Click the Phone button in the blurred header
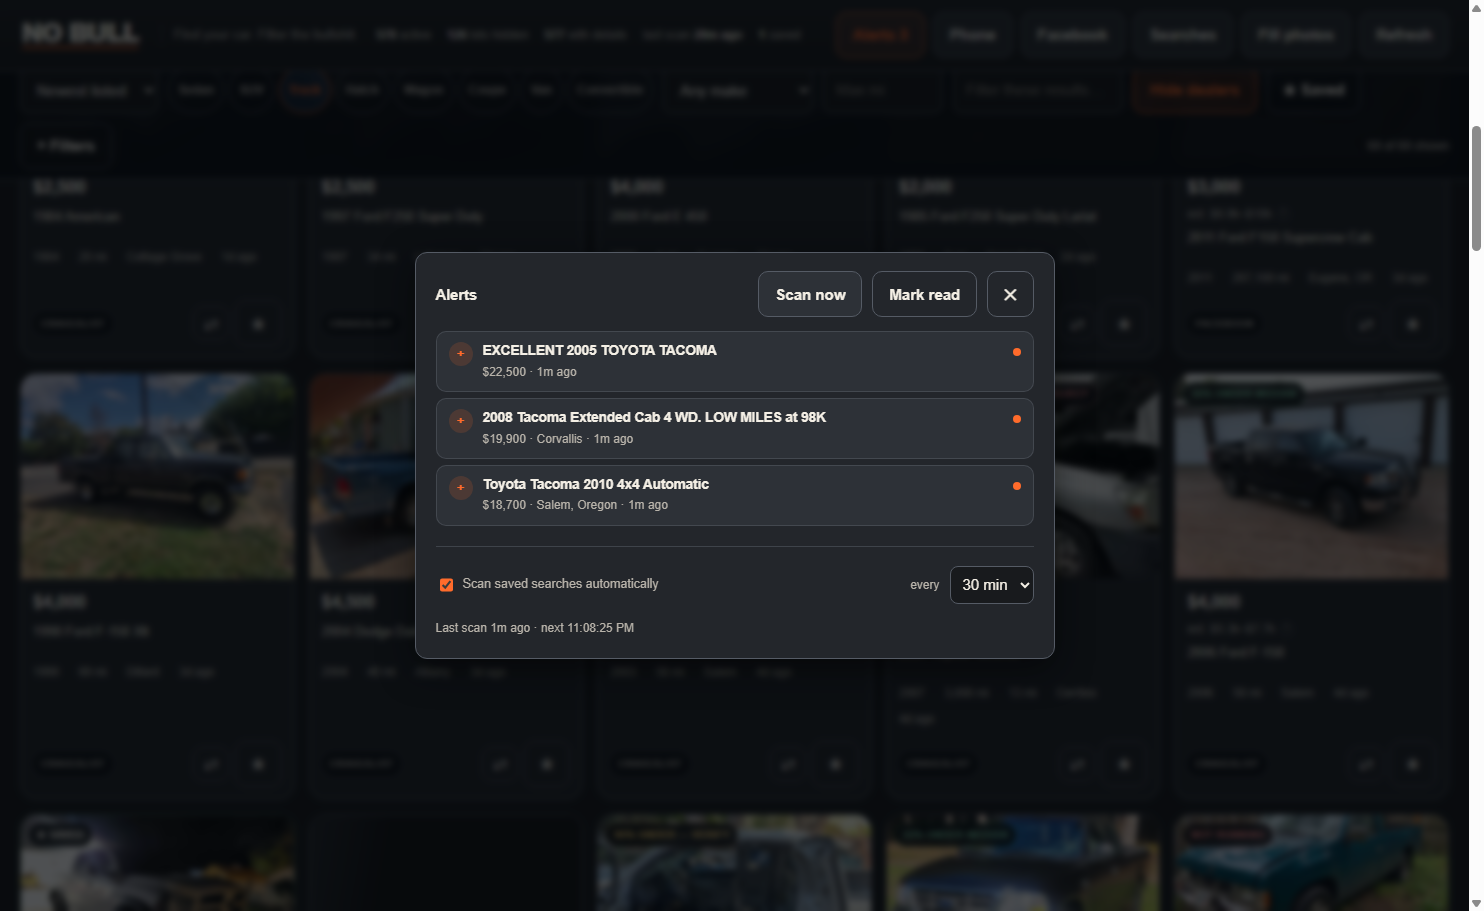 (x=973, y=35)
